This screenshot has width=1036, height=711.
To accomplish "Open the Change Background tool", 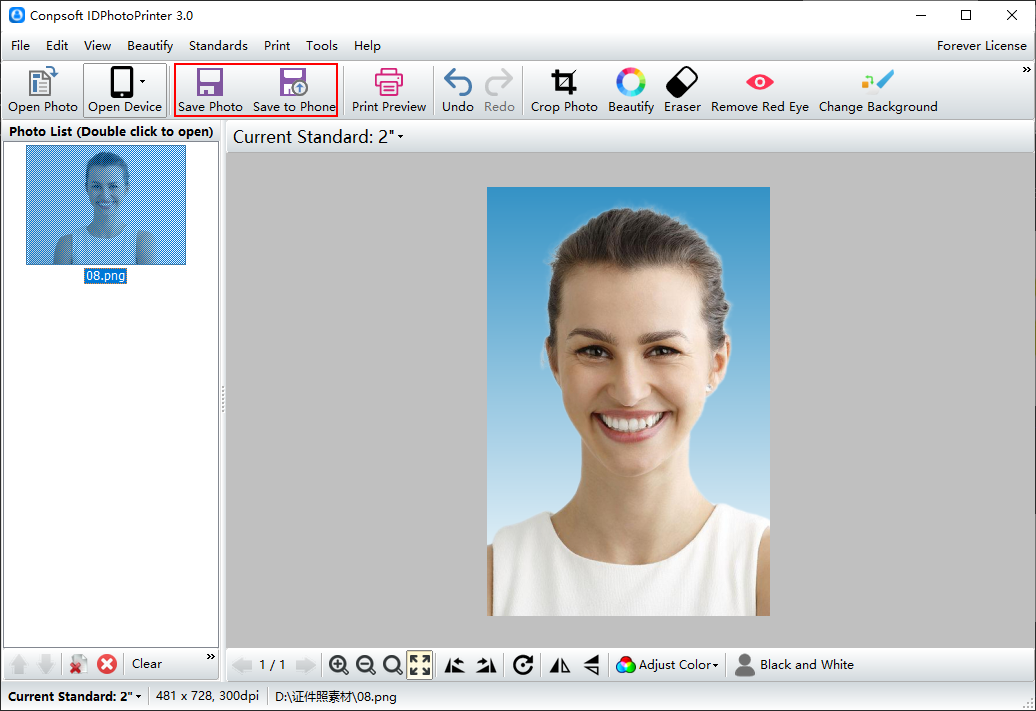I will (878, 91).
